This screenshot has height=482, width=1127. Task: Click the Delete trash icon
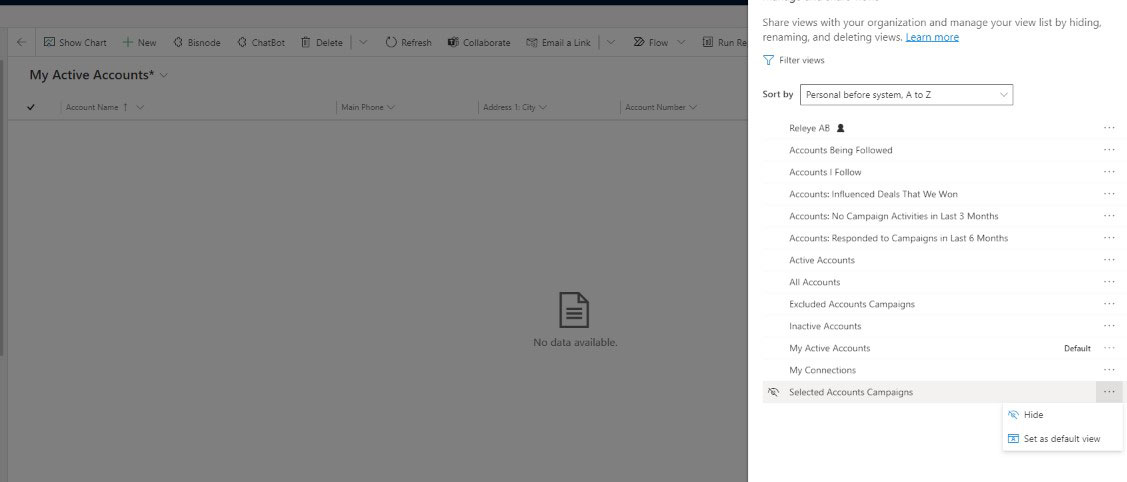coord(306,43)
